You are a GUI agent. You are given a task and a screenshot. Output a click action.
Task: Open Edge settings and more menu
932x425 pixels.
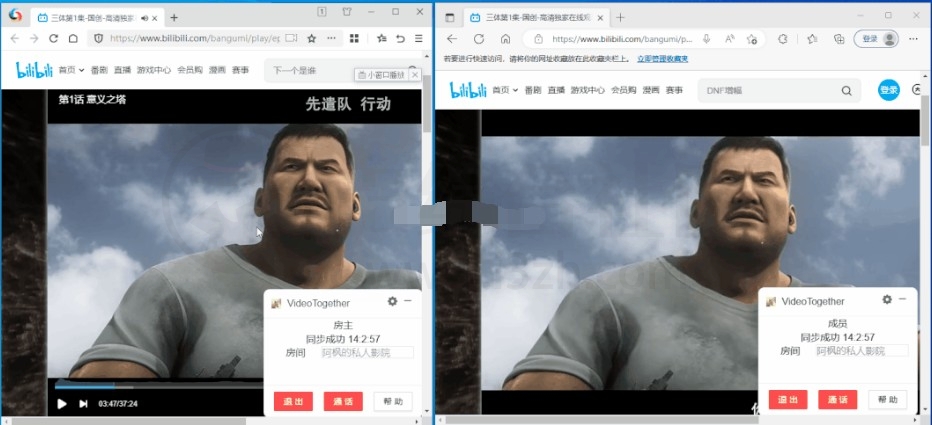pyautogui.click(x=913, y=39)
